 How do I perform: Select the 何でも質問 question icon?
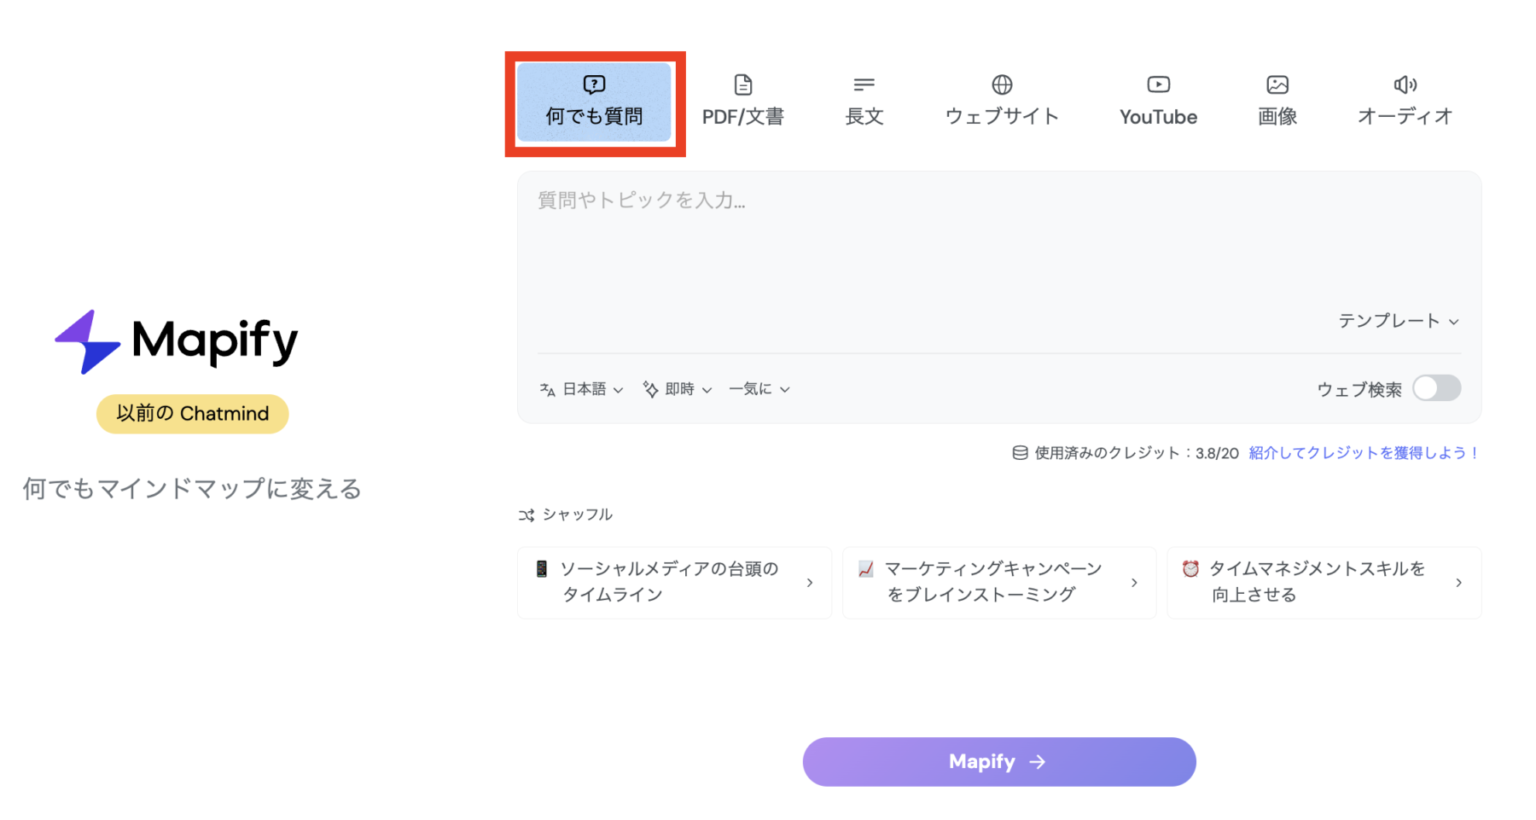coord(595,84)
